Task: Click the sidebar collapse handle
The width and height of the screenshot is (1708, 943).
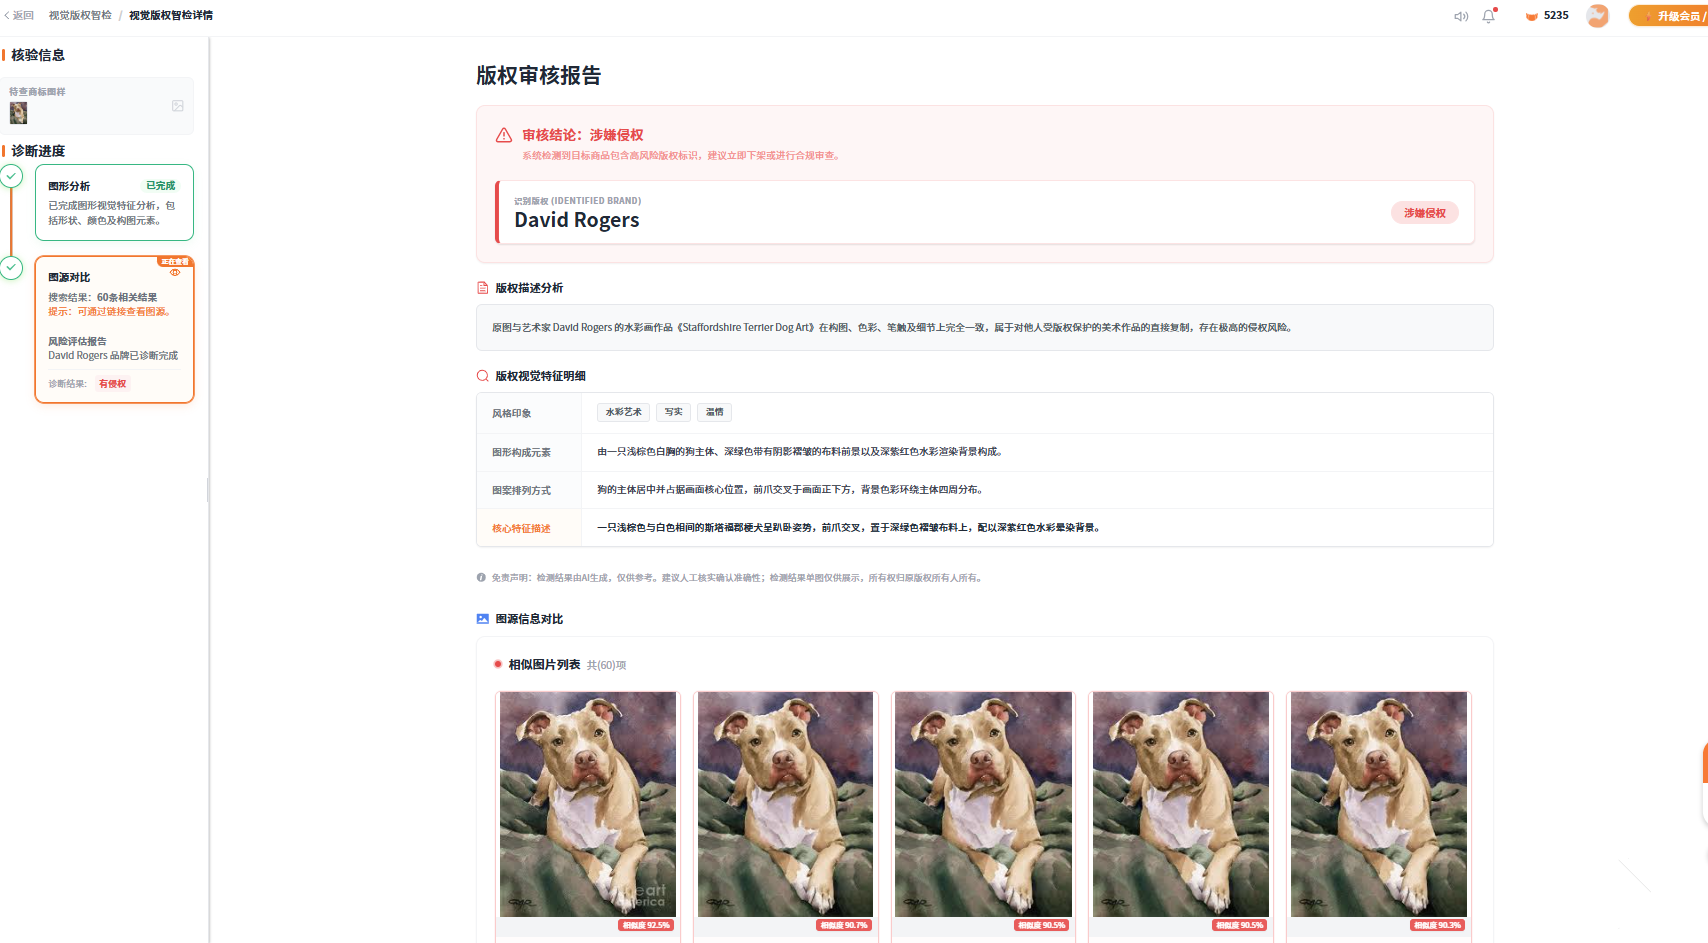Action: (x=208, y=490)
